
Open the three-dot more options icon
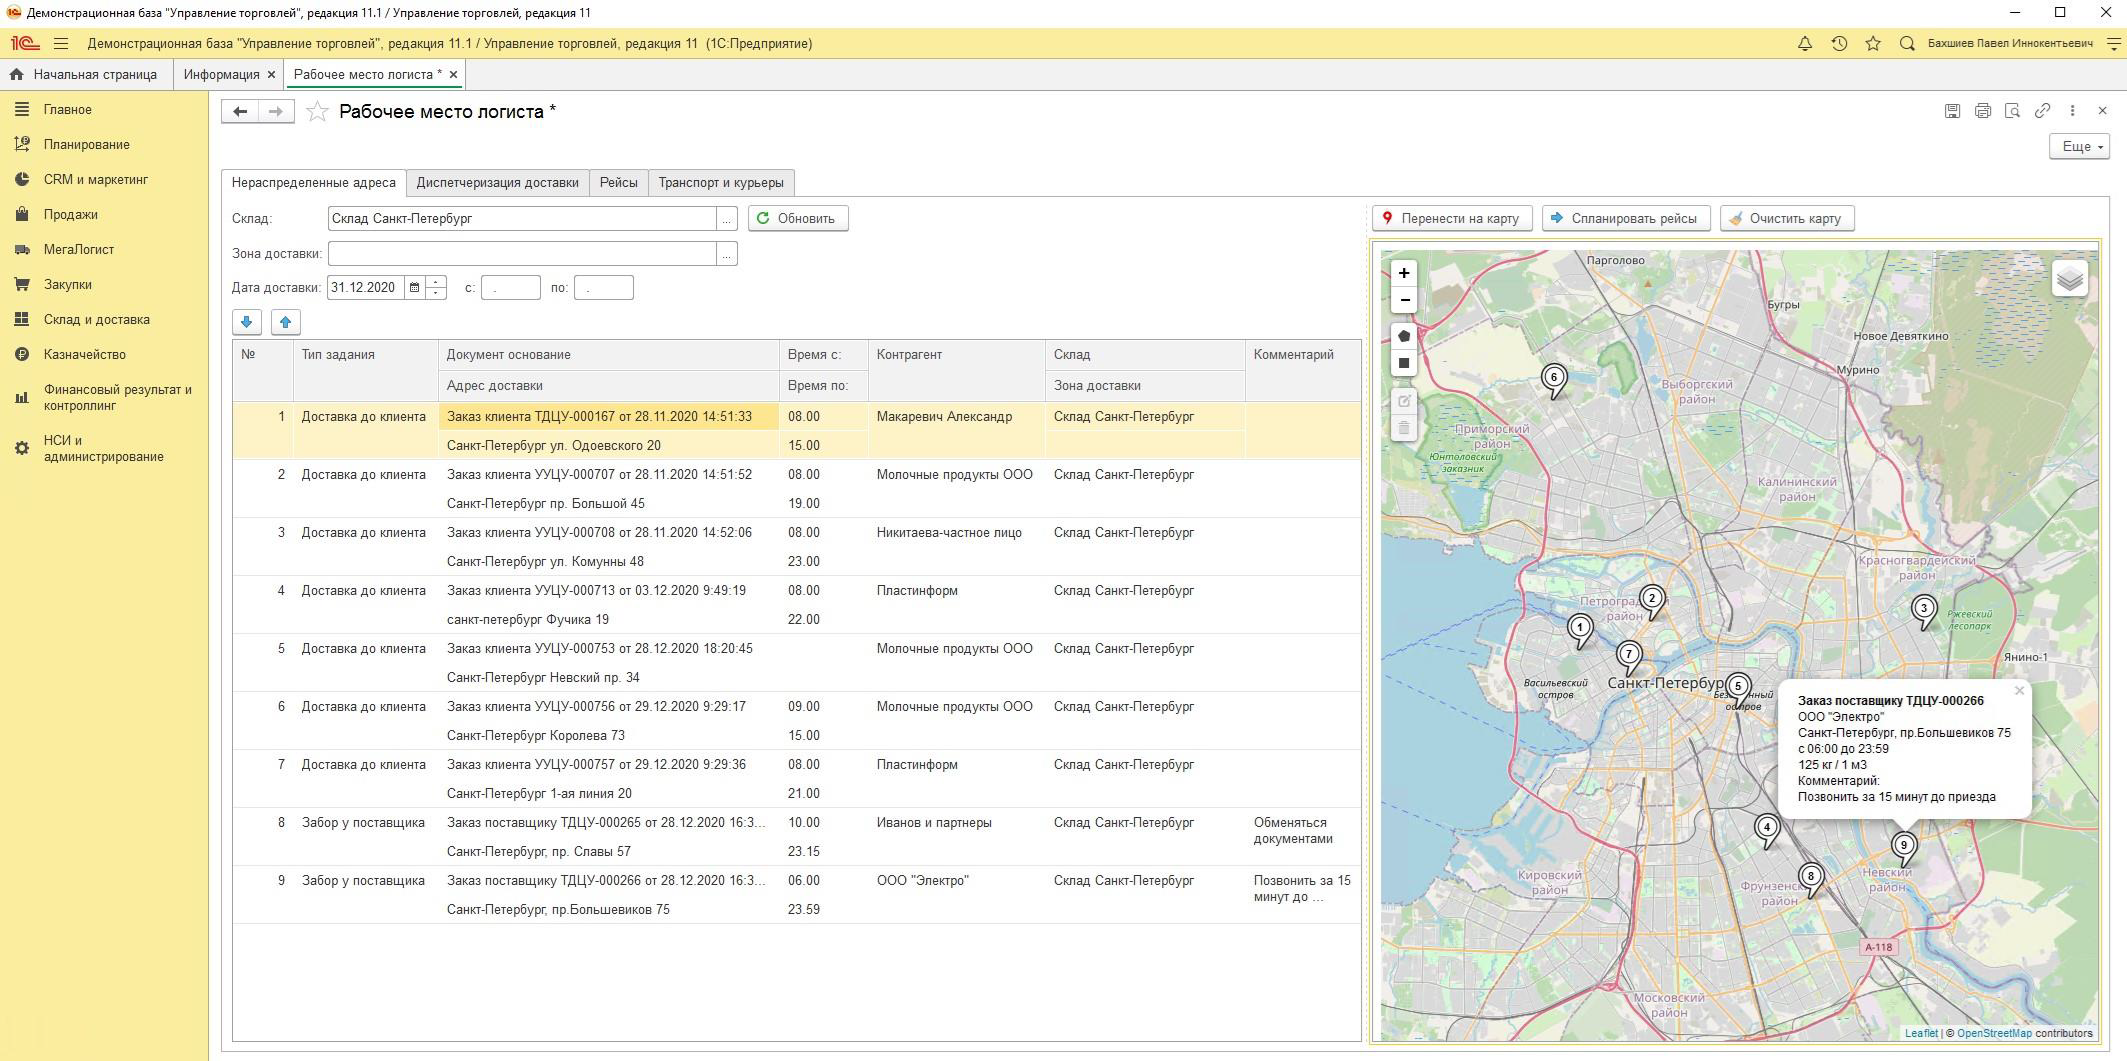coord(2072,111)
